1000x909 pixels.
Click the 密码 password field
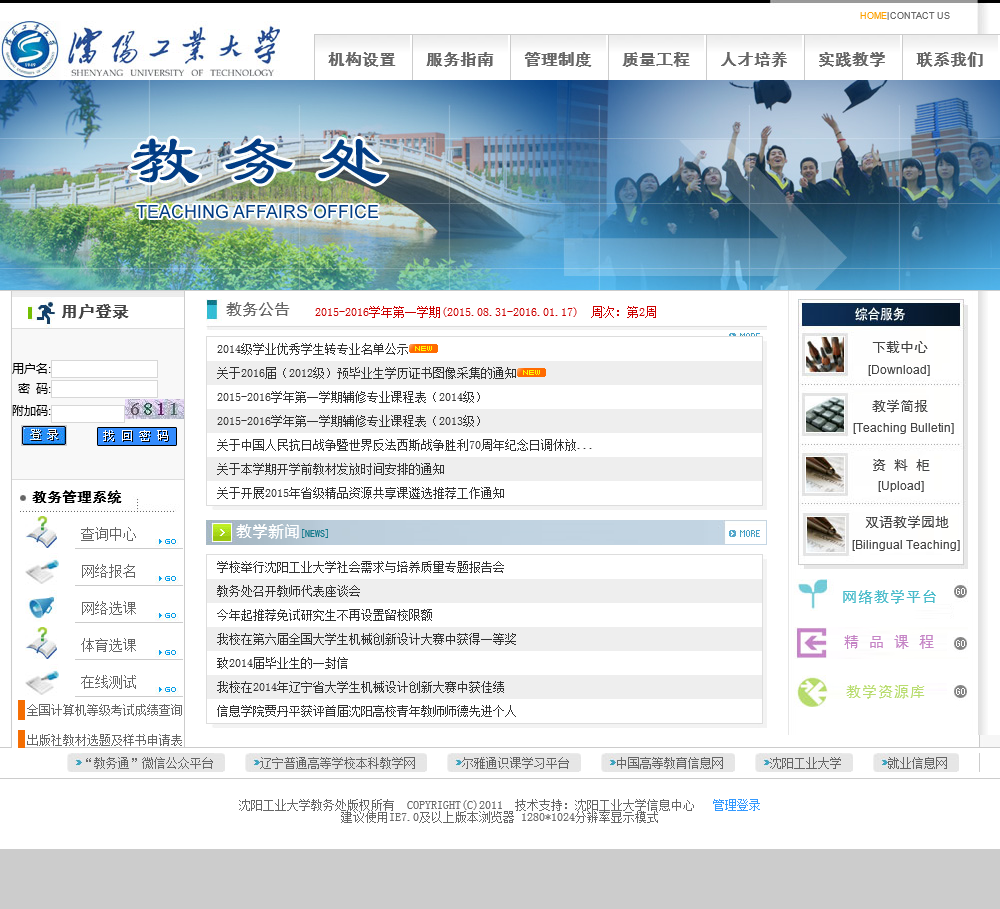tap(104, 389)
